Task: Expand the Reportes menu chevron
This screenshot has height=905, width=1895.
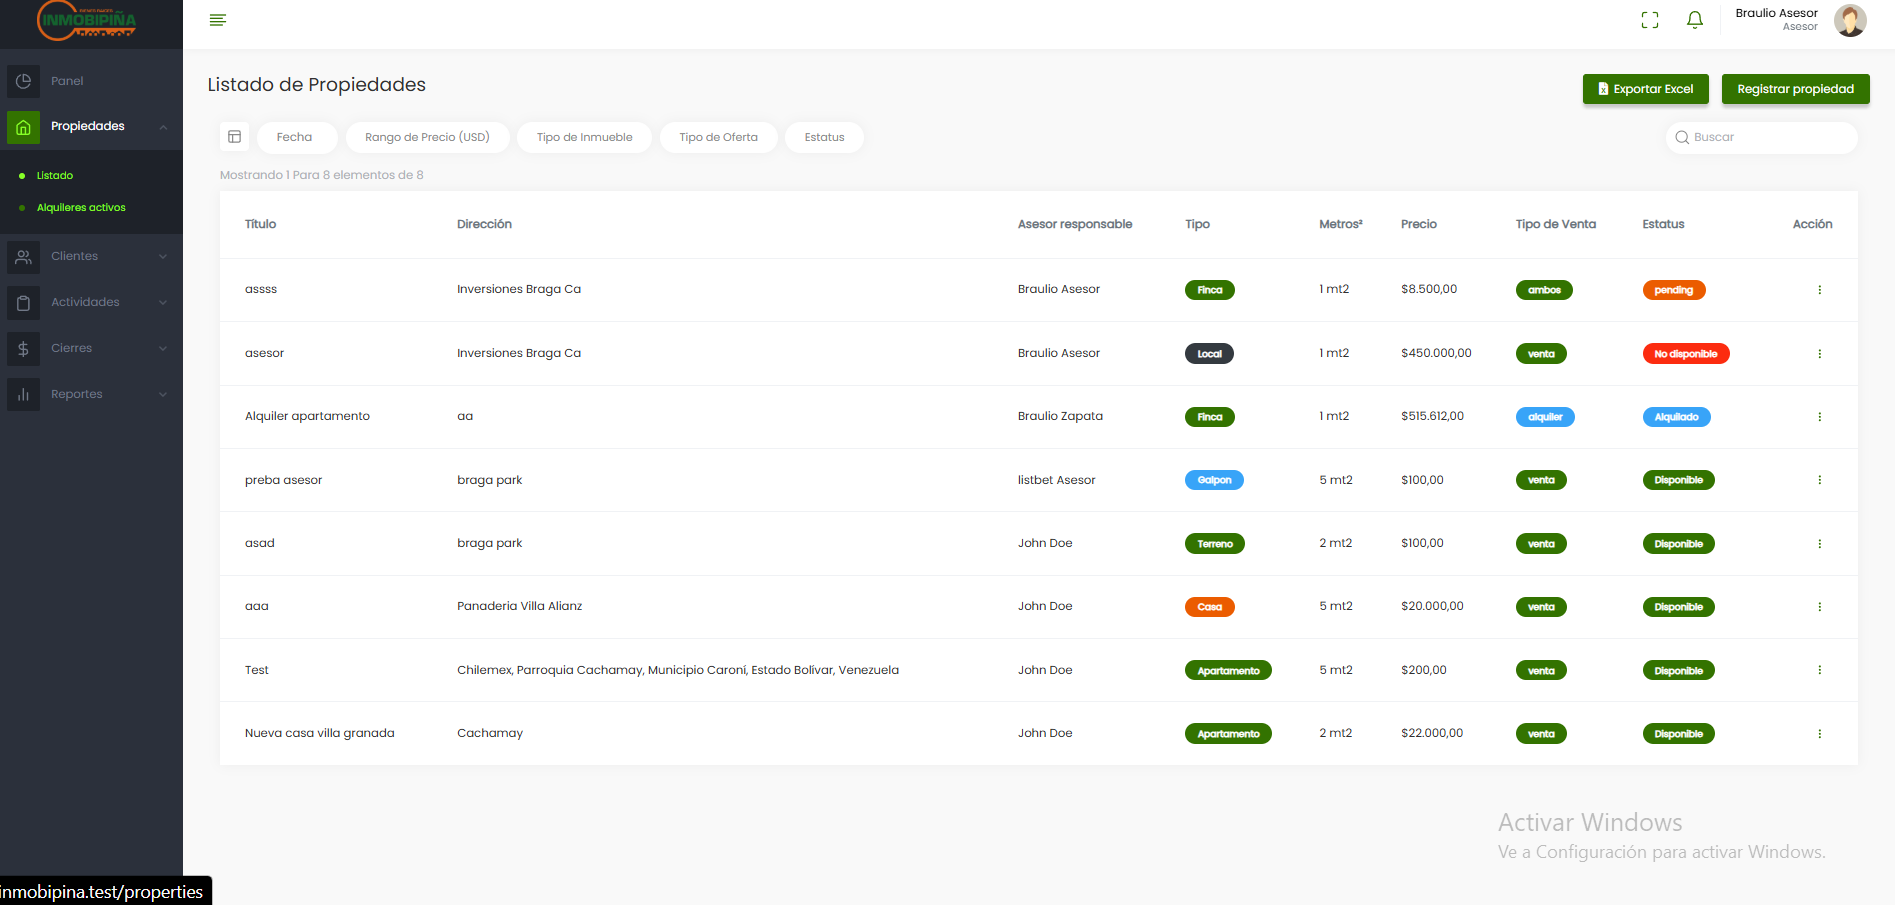Action: point(163,395)
